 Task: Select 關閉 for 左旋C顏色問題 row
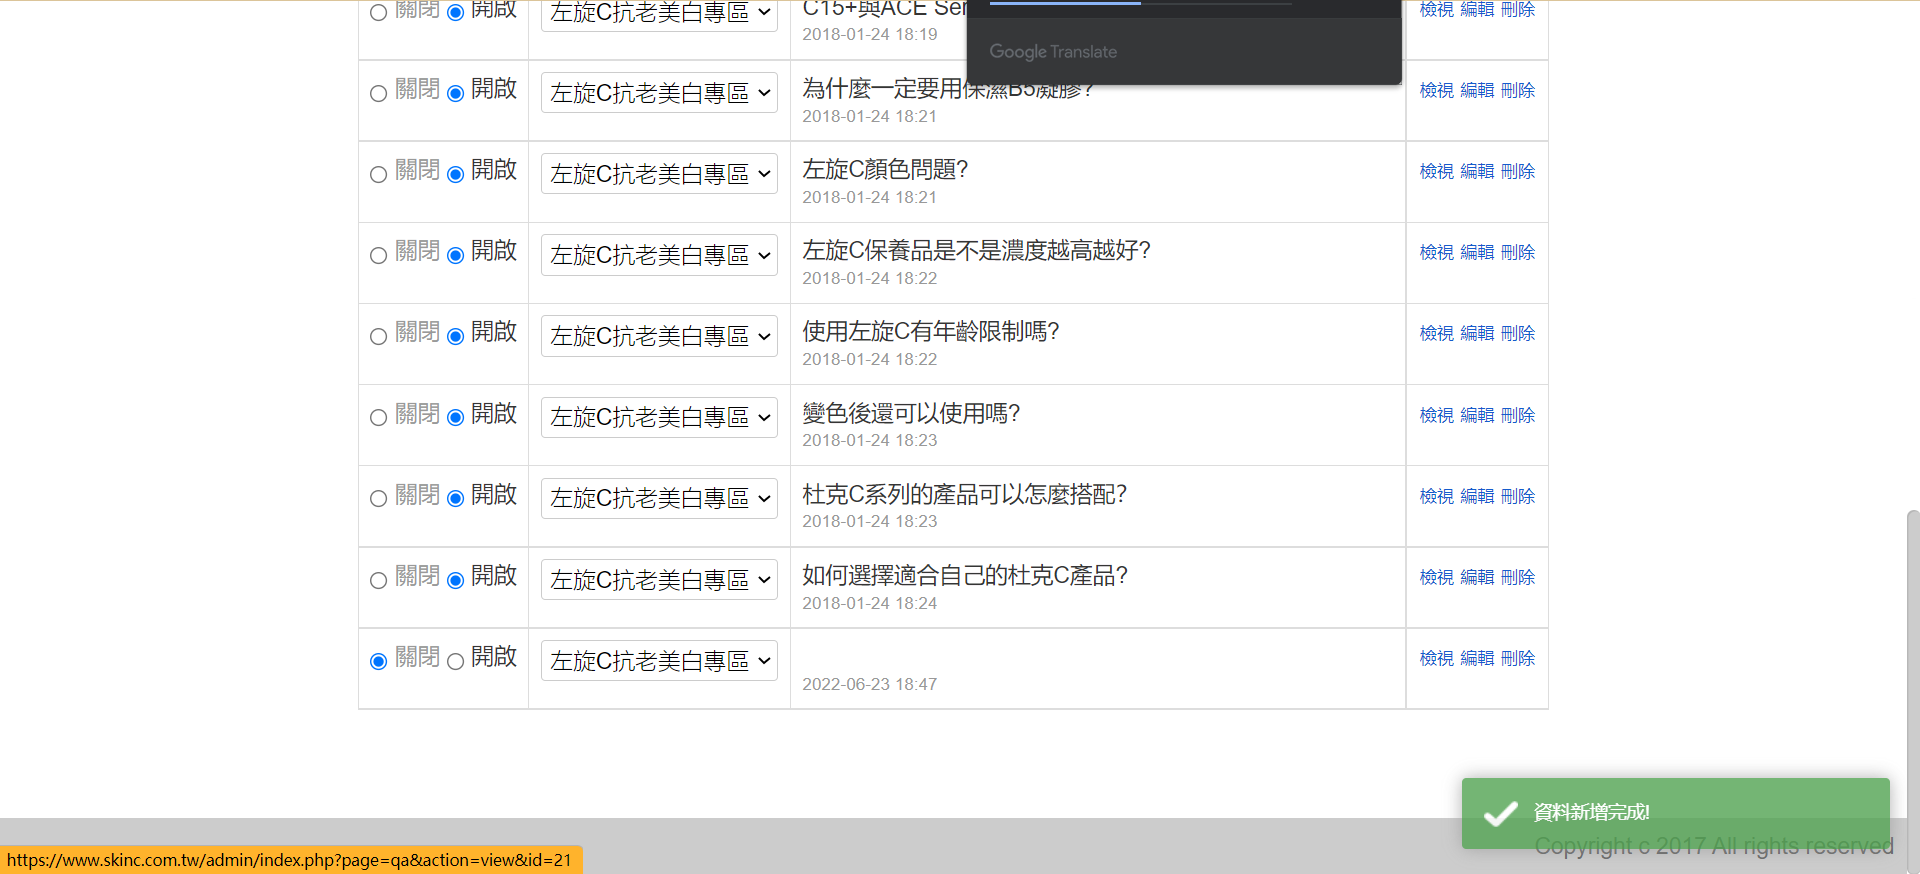[x=378, y=175]
